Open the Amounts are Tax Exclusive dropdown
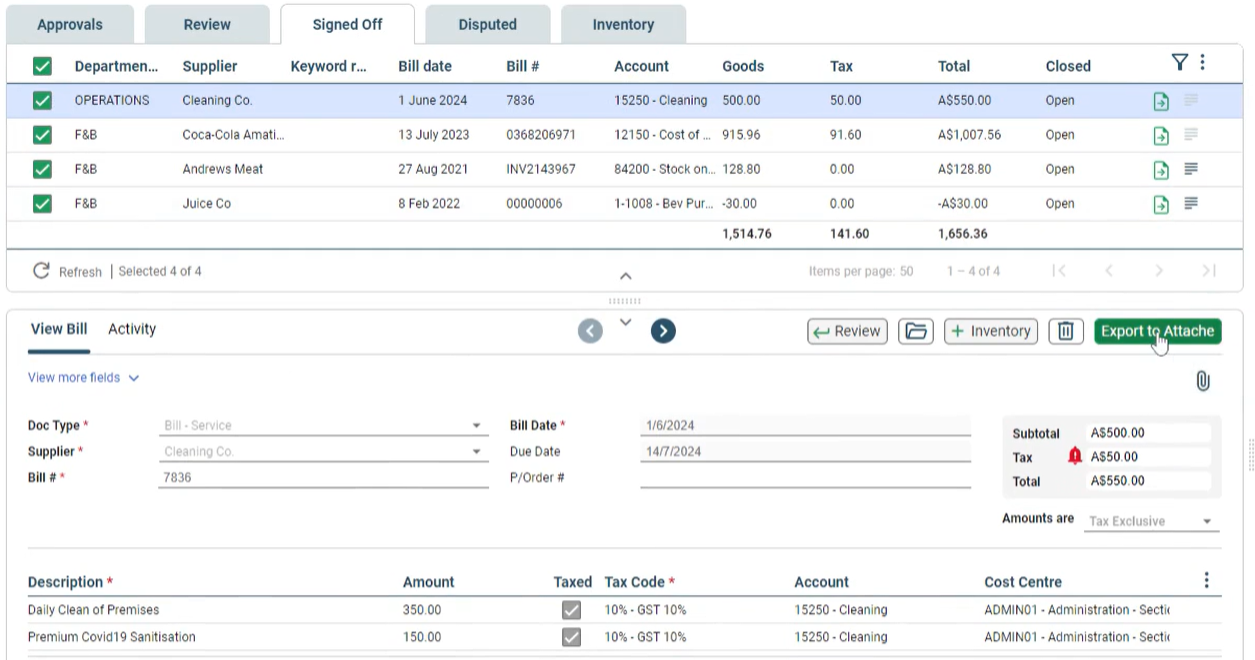 point(1153,521)
